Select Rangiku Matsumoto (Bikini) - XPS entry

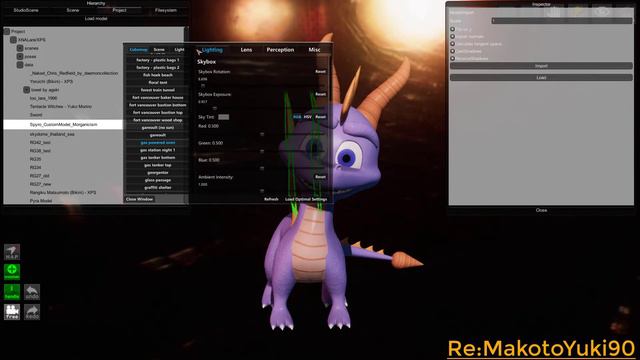[x=63, y=192]
